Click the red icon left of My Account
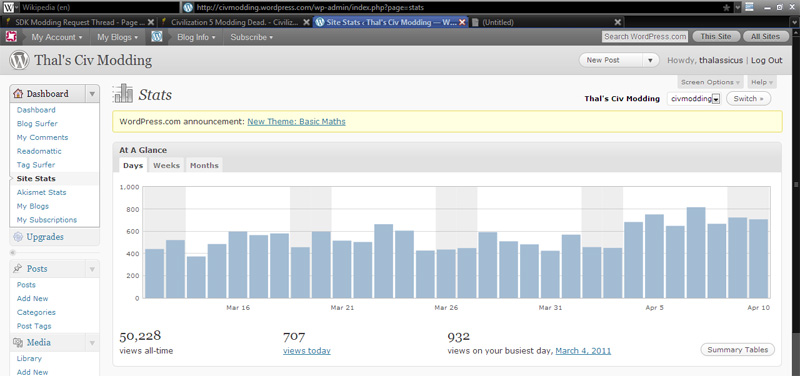The image size is (800, 376). coord(11,37)
